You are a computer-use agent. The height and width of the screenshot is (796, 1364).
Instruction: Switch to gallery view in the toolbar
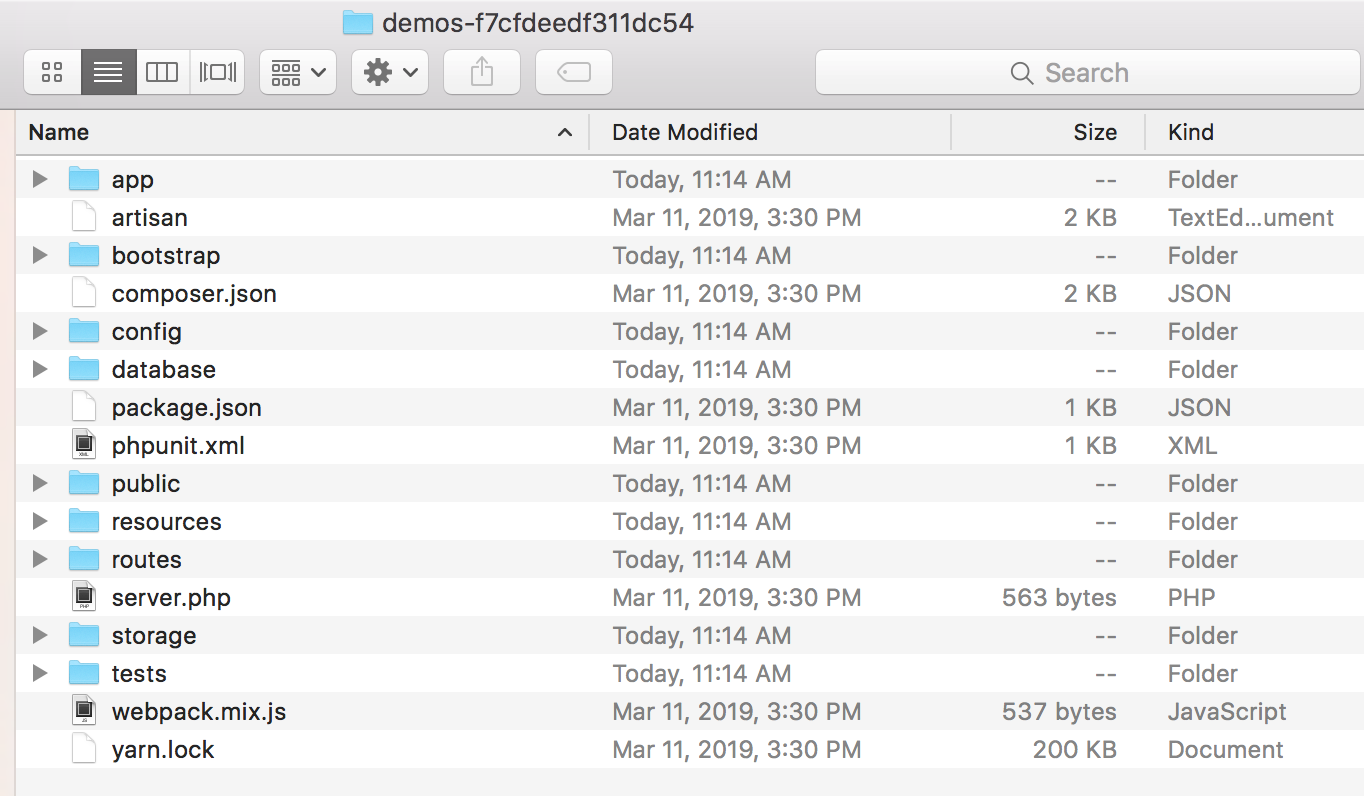tap(217, 72)
